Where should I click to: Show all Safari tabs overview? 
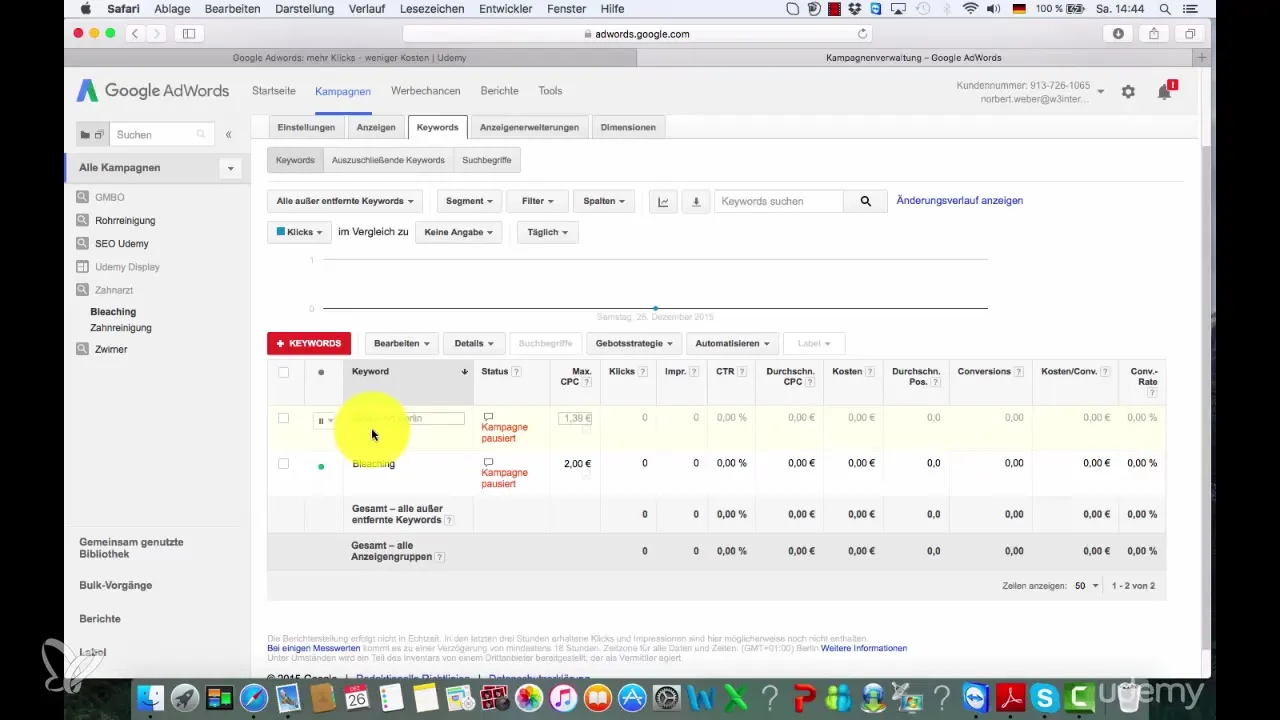coord(1190,33)
